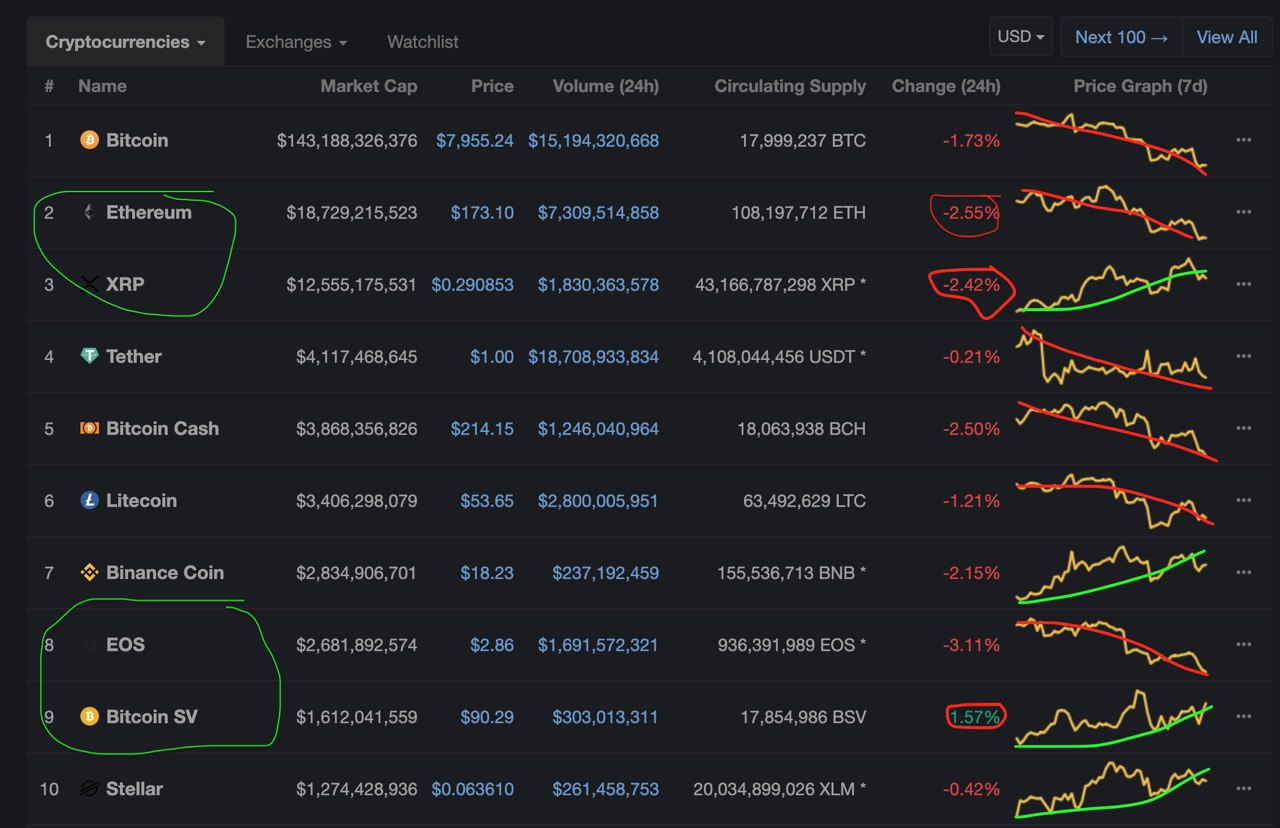
Task: Open the more options menu for Ethereum
Action: coord(1244,212)
